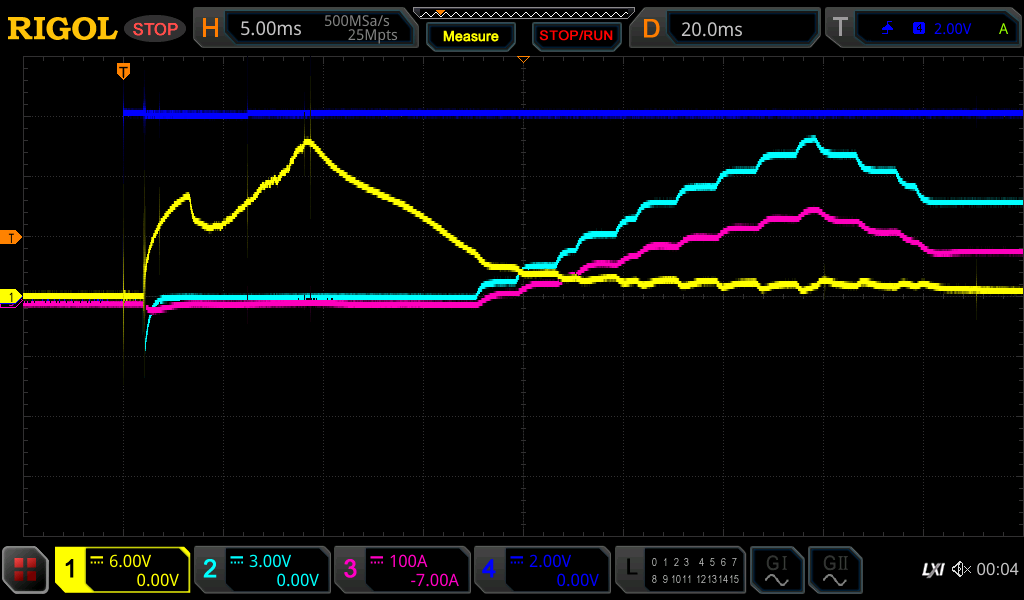Open channel 4 blue 2.00V settings
The height and width of the screenshot is (600, 1024).
tap(542, 570)
